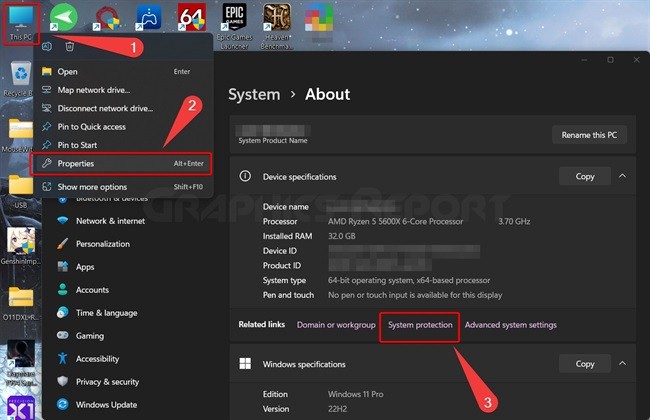
Task: Choose Pin to Start in context menu
Action: (123, 145)
